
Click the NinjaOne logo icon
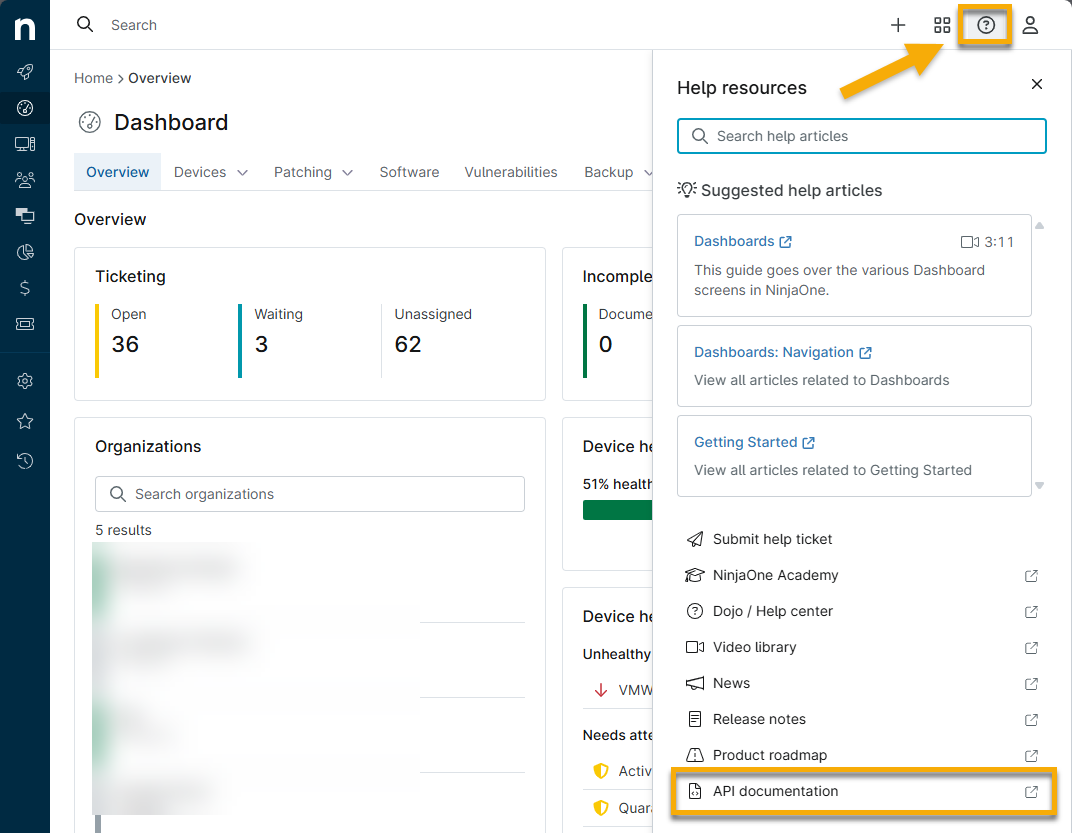(25, 29)
